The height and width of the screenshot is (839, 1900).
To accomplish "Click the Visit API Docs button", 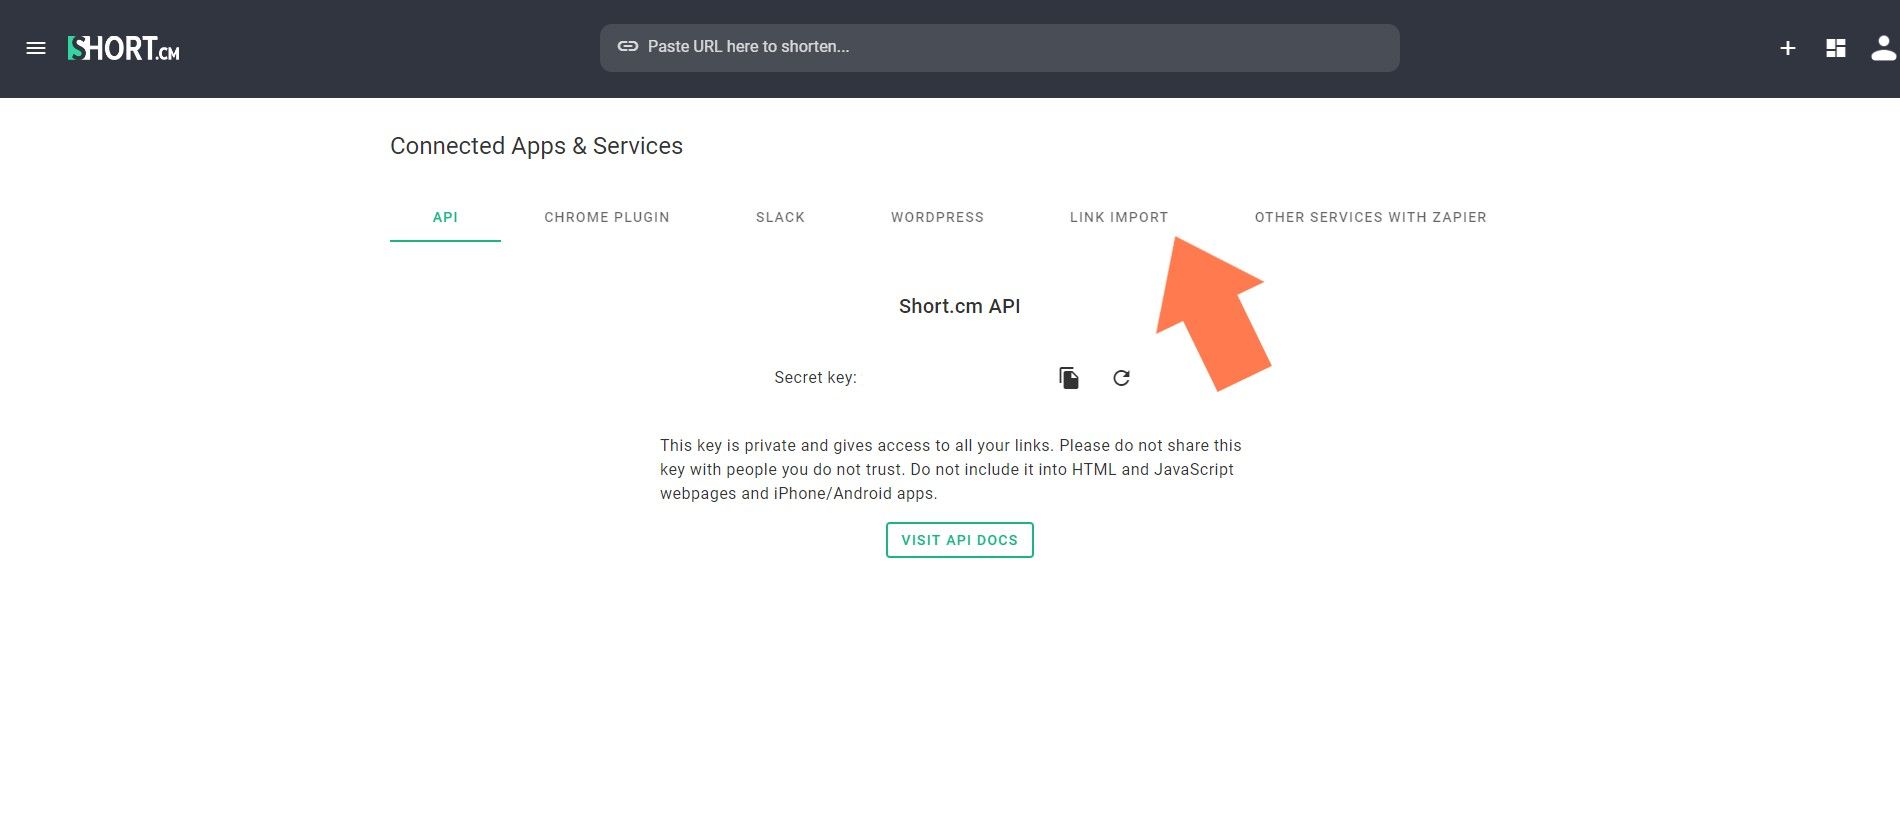I will coord(960,540).
